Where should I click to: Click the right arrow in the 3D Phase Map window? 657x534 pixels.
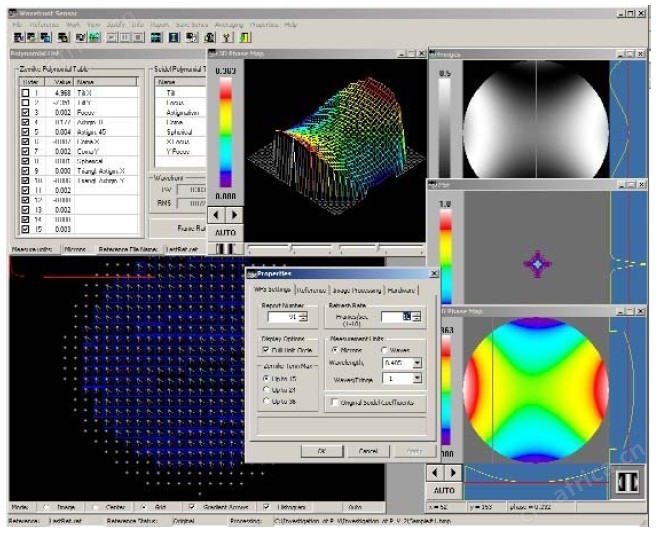pyautogui.click(x=234, y=215)
